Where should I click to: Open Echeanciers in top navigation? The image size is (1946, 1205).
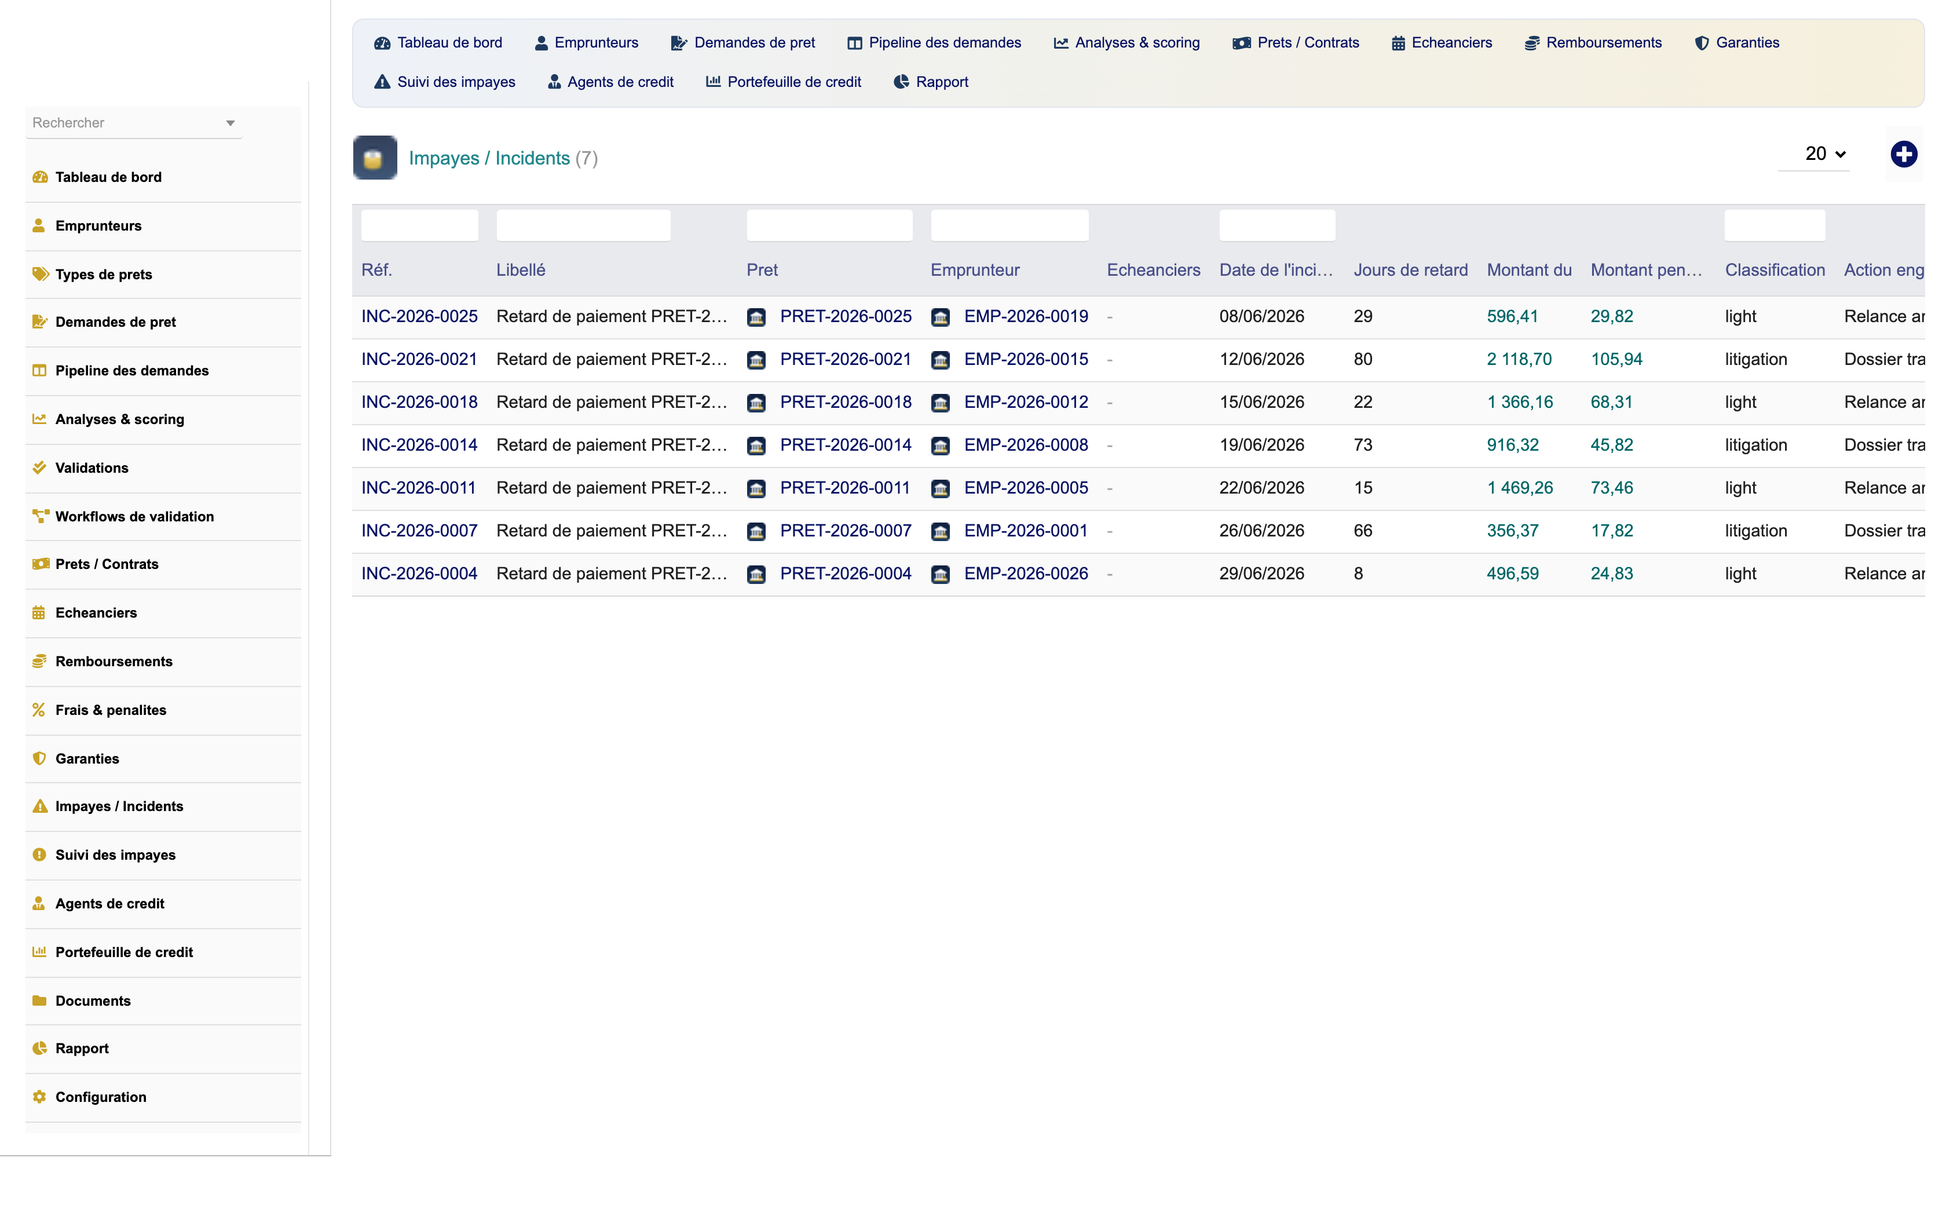tap(1441, 43)
